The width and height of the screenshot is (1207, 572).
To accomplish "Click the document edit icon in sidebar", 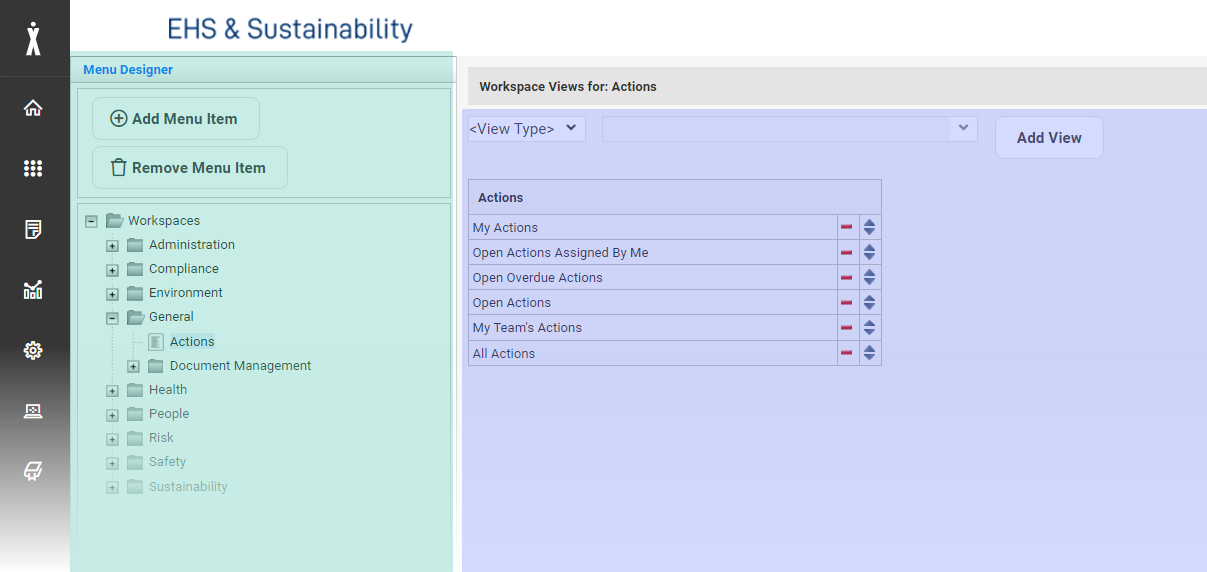I will (33, 230).
